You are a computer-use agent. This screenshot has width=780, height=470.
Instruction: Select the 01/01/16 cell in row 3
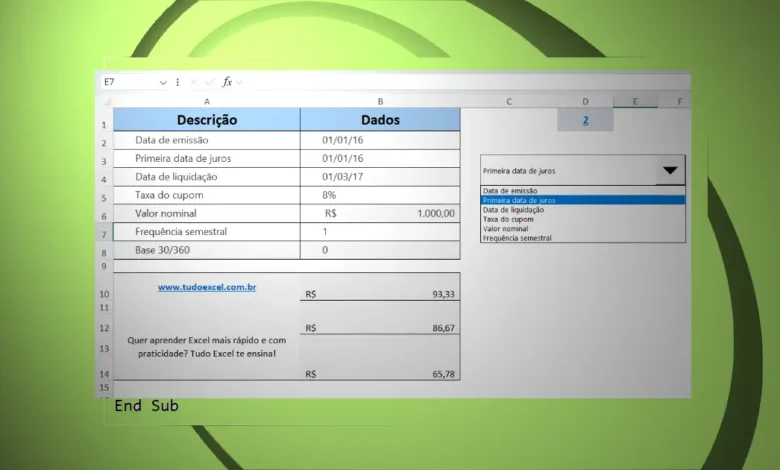coord(380,159)
